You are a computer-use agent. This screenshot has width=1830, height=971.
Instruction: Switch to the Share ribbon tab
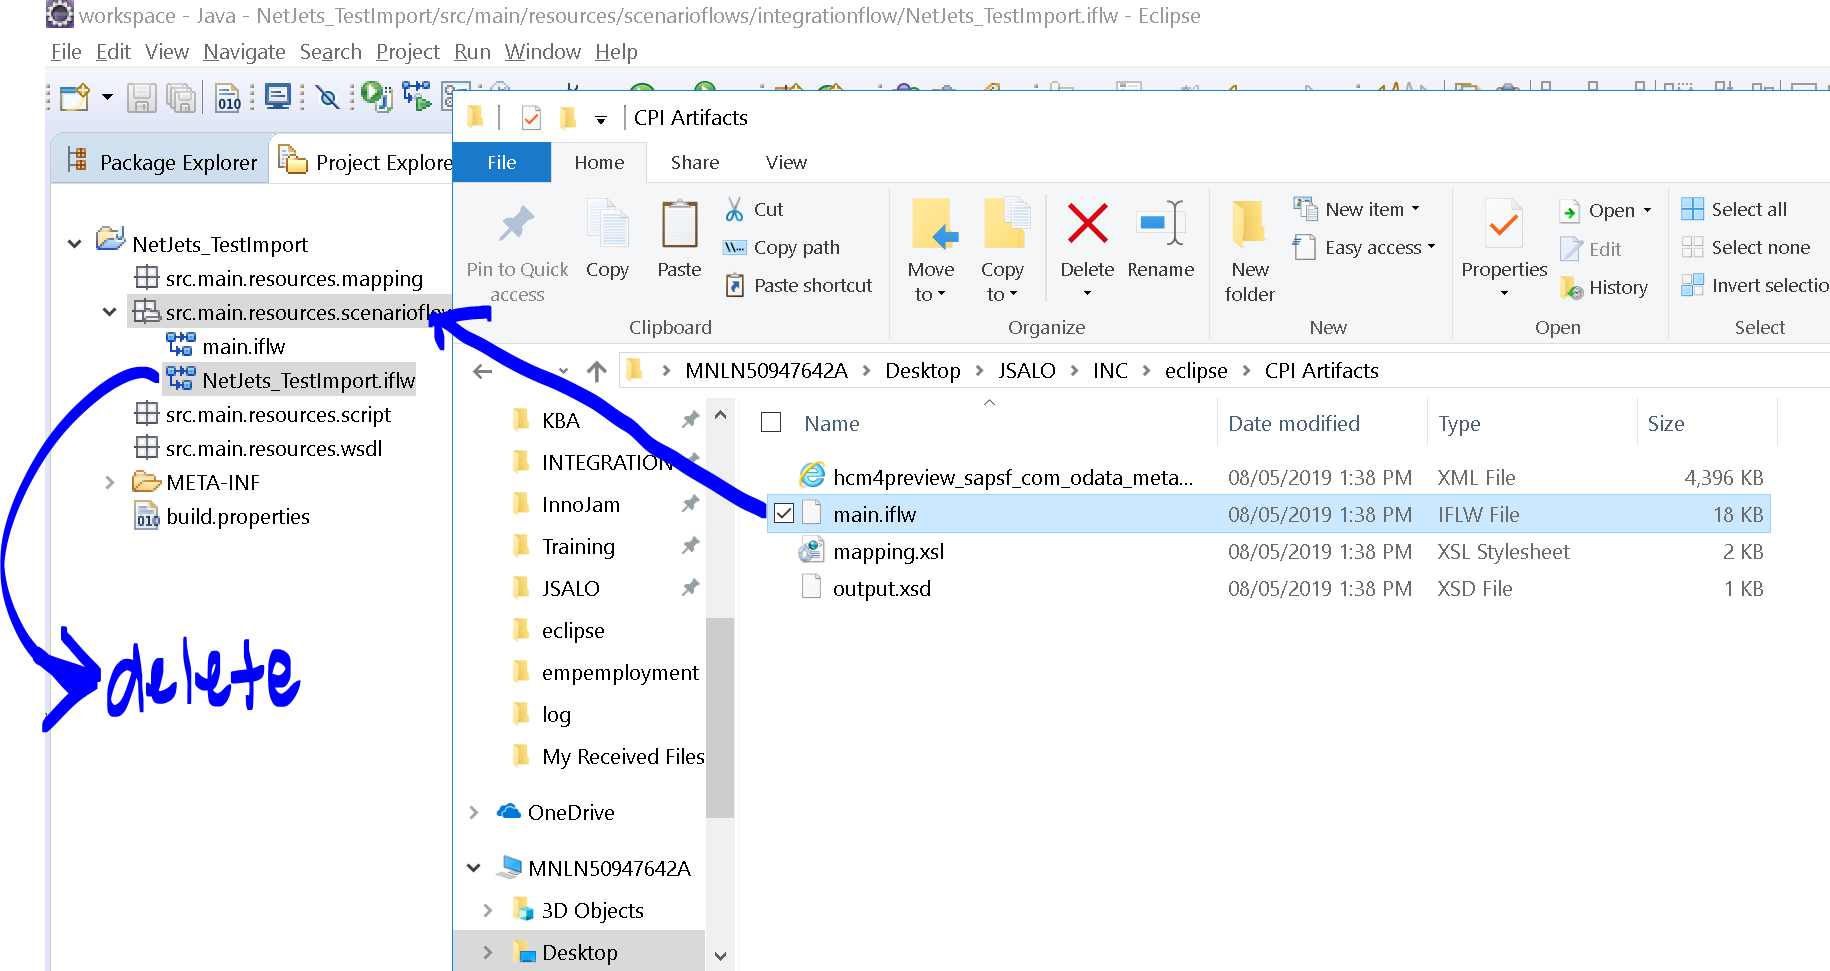695,162
